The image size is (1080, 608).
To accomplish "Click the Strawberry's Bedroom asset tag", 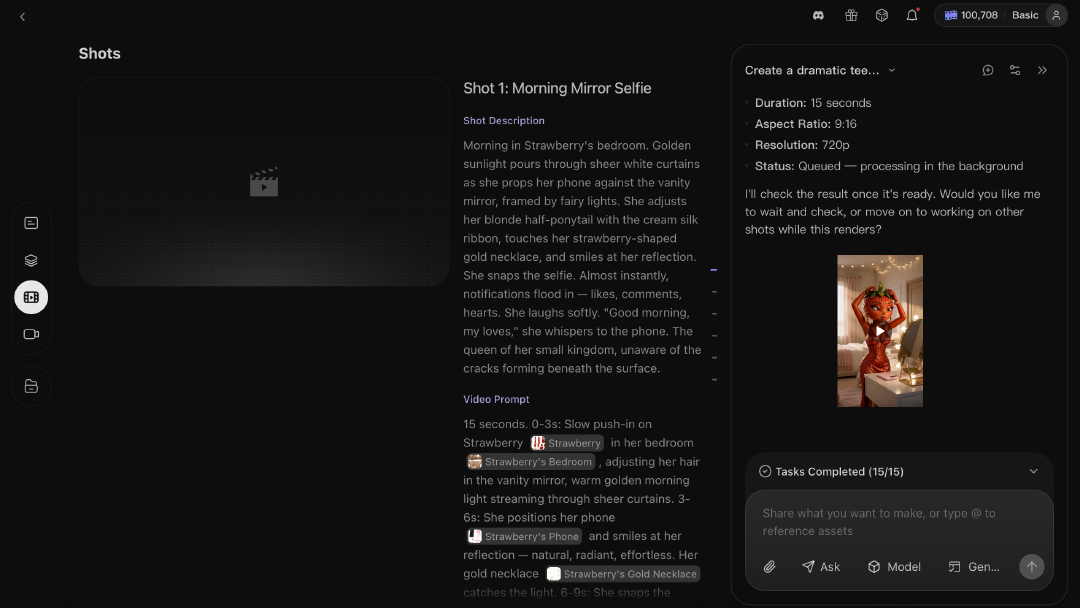I will [x=530, y=461].
